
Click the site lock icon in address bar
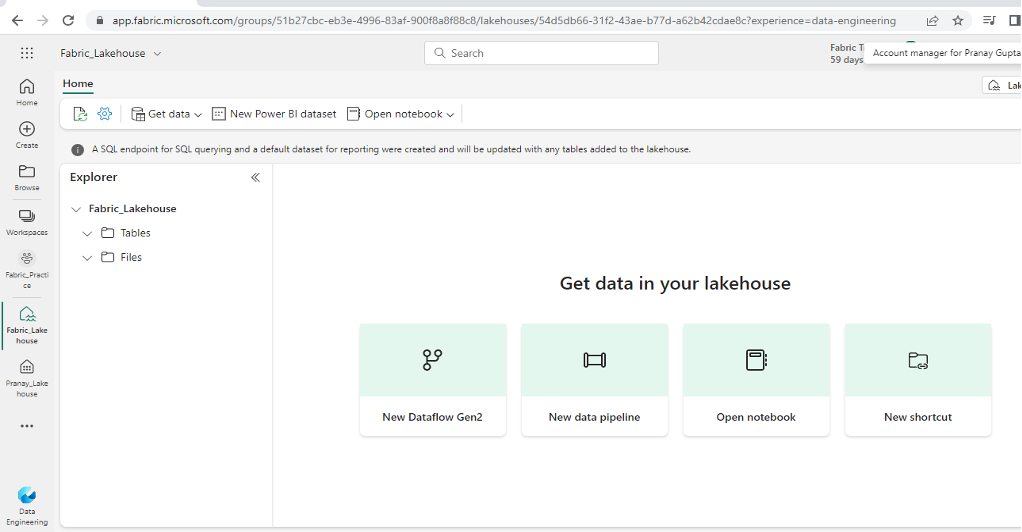pyautogui.click(x=100, y=20)
